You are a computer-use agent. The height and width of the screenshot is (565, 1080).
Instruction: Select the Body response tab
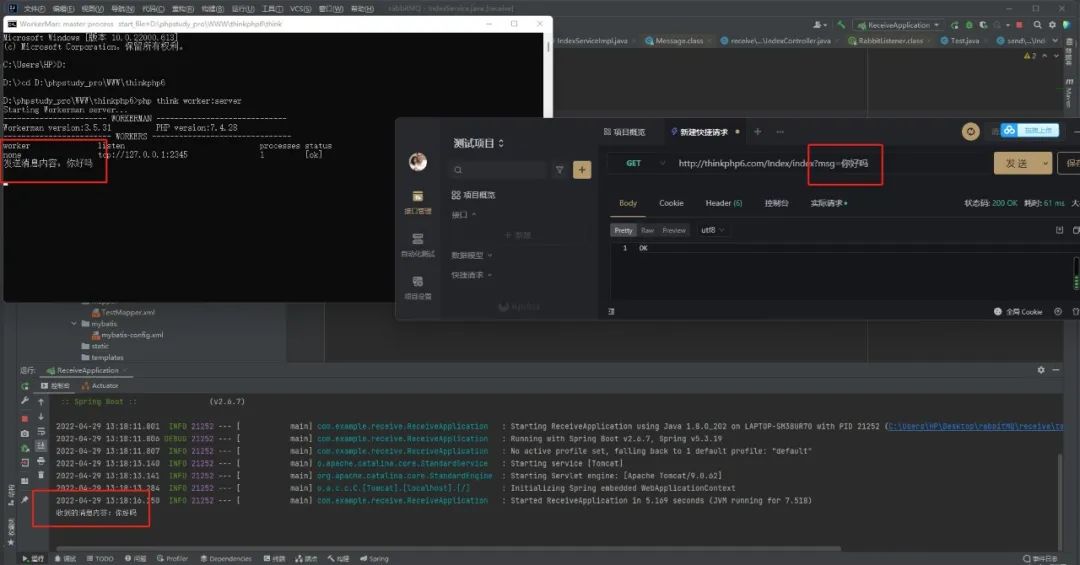[x=628, y=203]
